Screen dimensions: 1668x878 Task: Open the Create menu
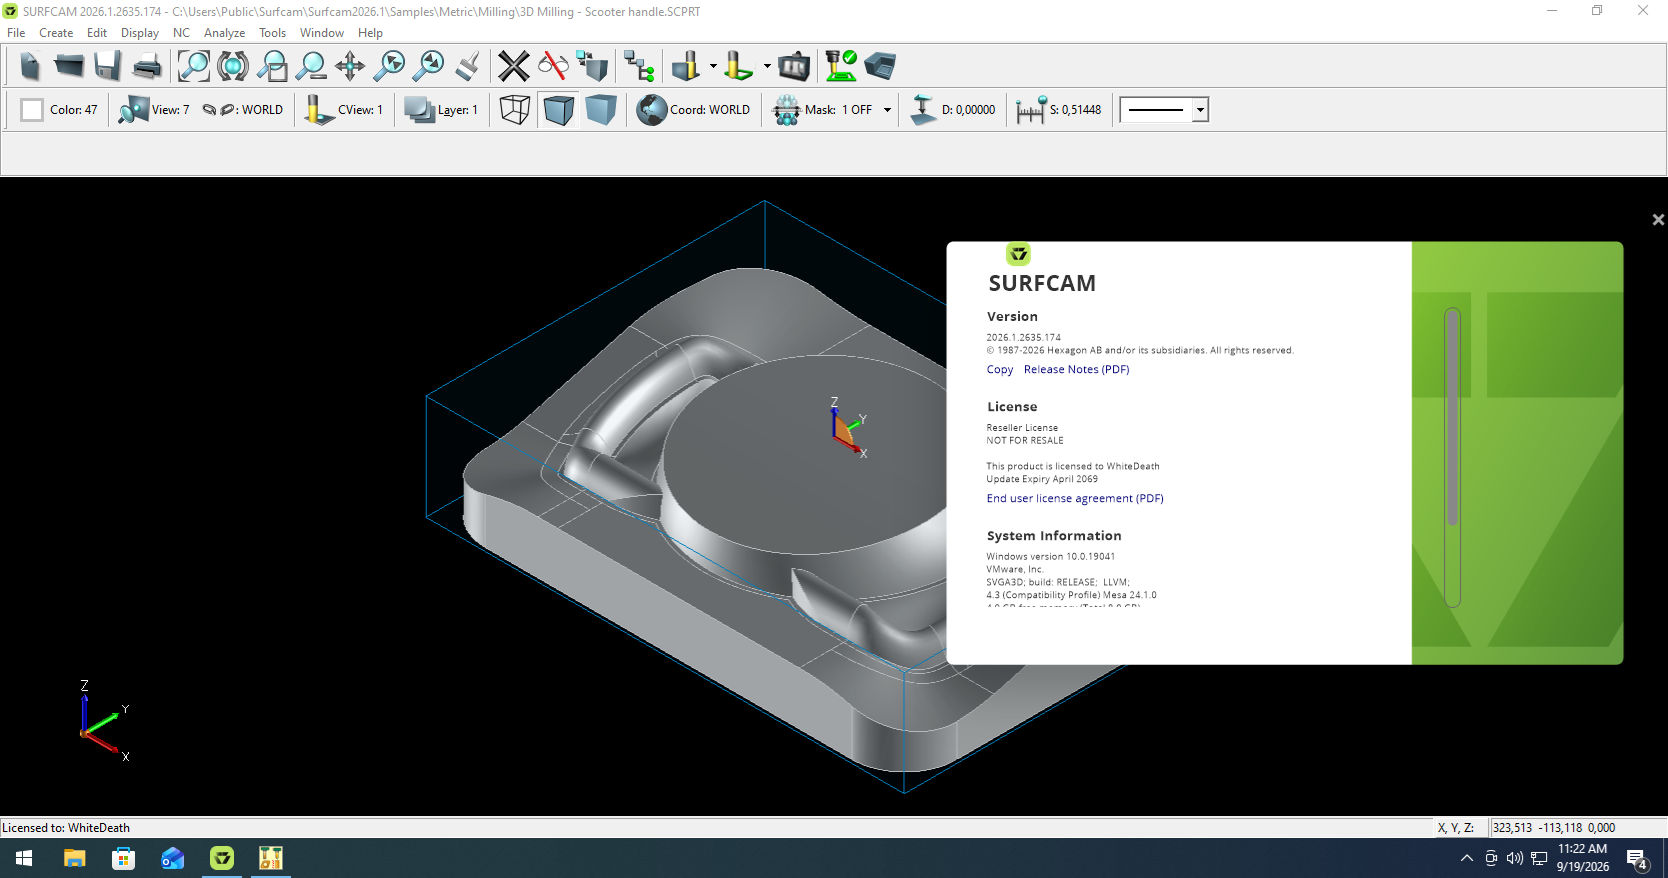tap(56, 33)
